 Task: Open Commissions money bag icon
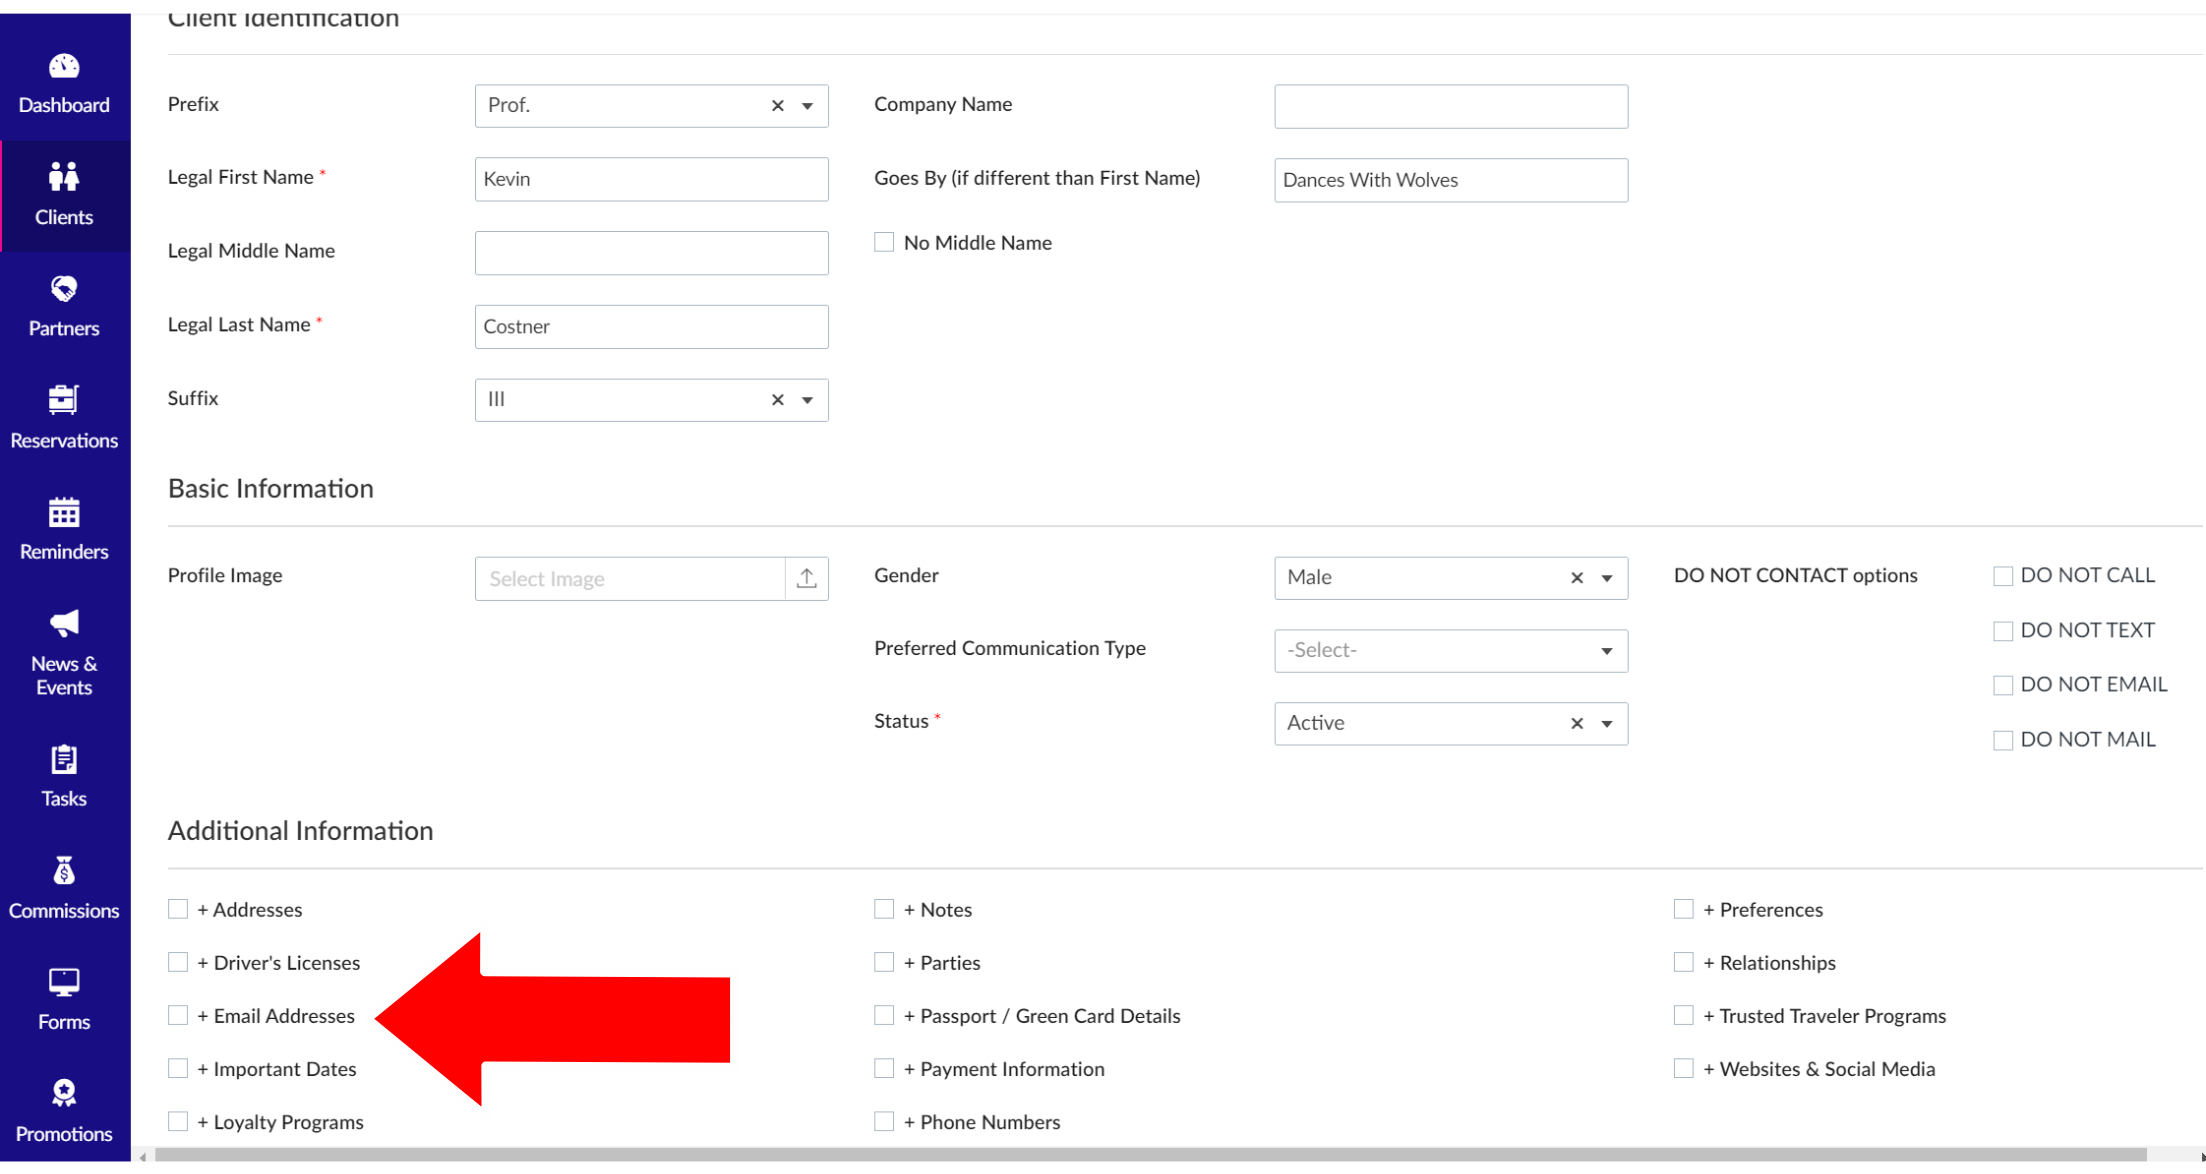click(64, 872)
